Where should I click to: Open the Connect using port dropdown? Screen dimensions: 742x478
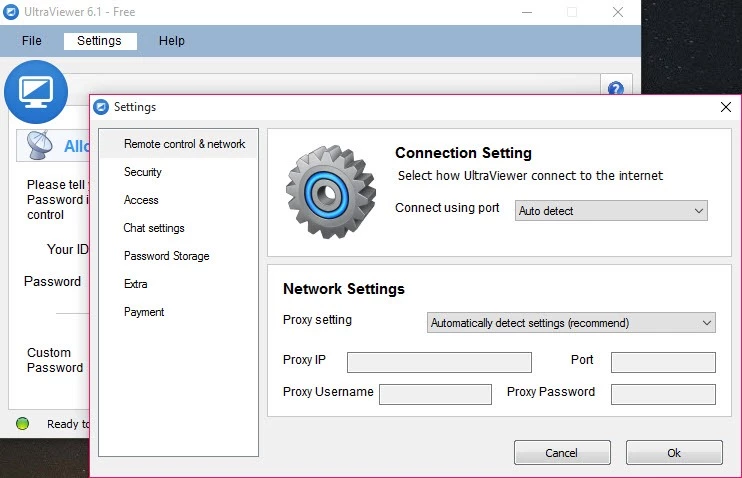click(x=611, y=211)
